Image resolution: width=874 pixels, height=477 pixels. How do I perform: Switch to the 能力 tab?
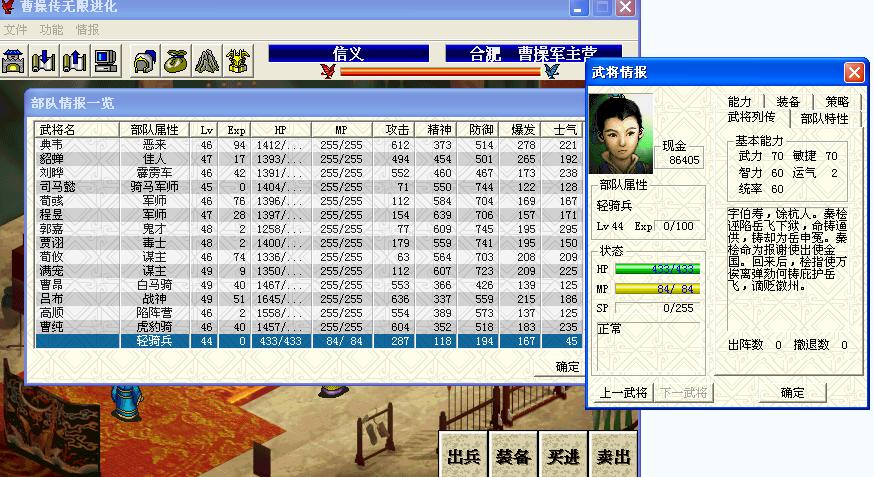click(x=740, y=102)
